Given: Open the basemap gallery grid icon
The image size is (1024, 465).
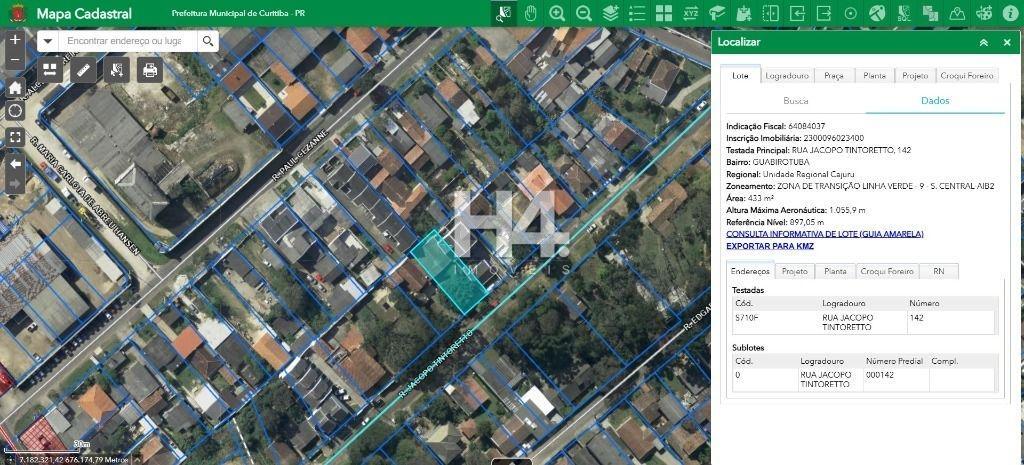Looking at the screenshot, I should 664,13.
